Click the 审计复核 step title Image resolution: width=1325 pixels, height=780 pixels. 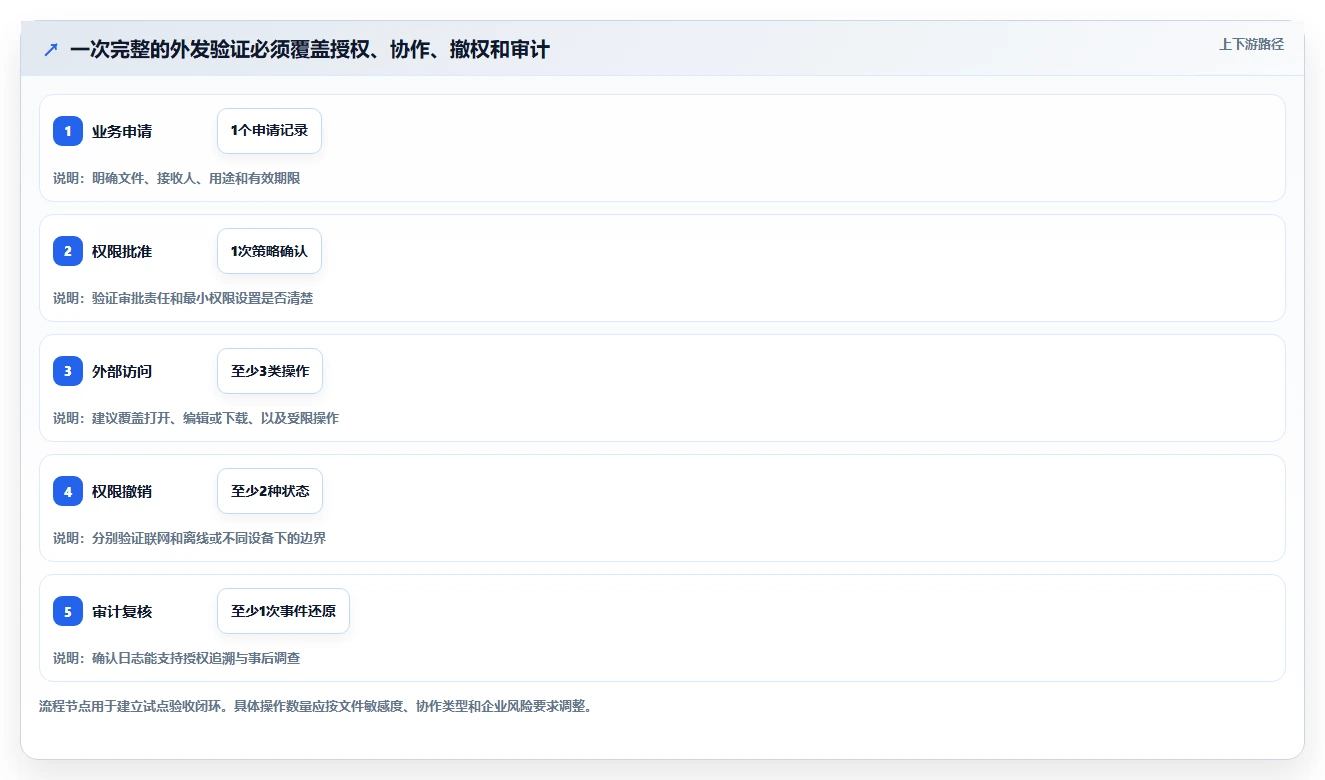122,611
